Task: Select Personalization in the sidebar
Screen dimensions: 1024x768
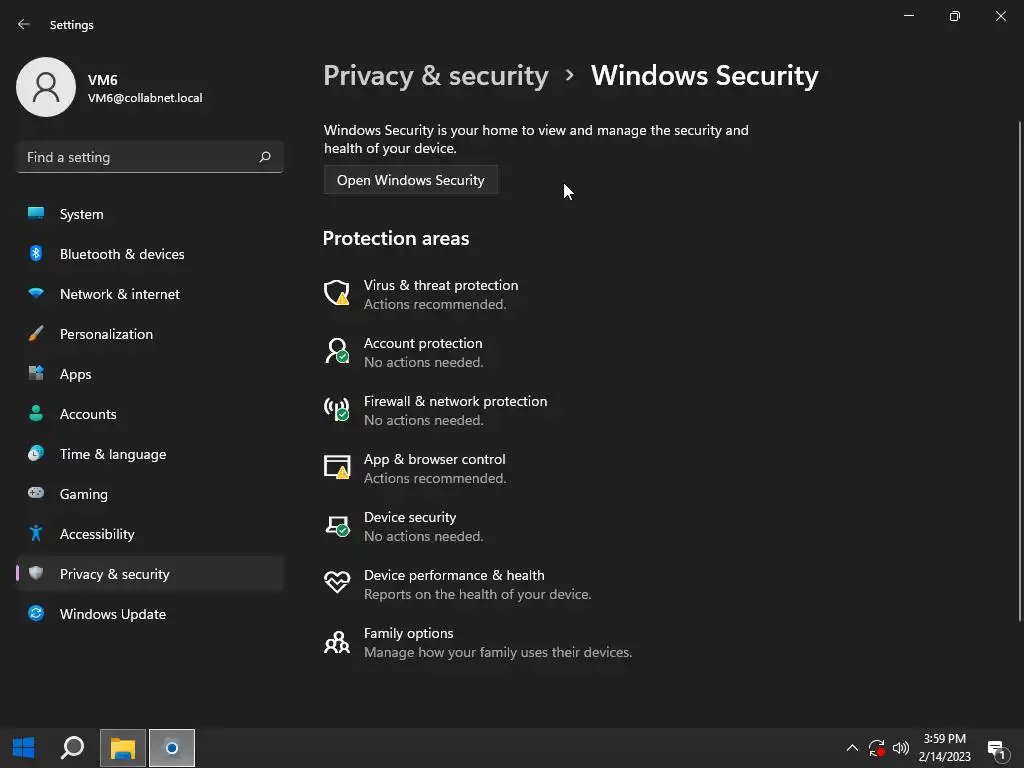Action: tap(150, 334)
